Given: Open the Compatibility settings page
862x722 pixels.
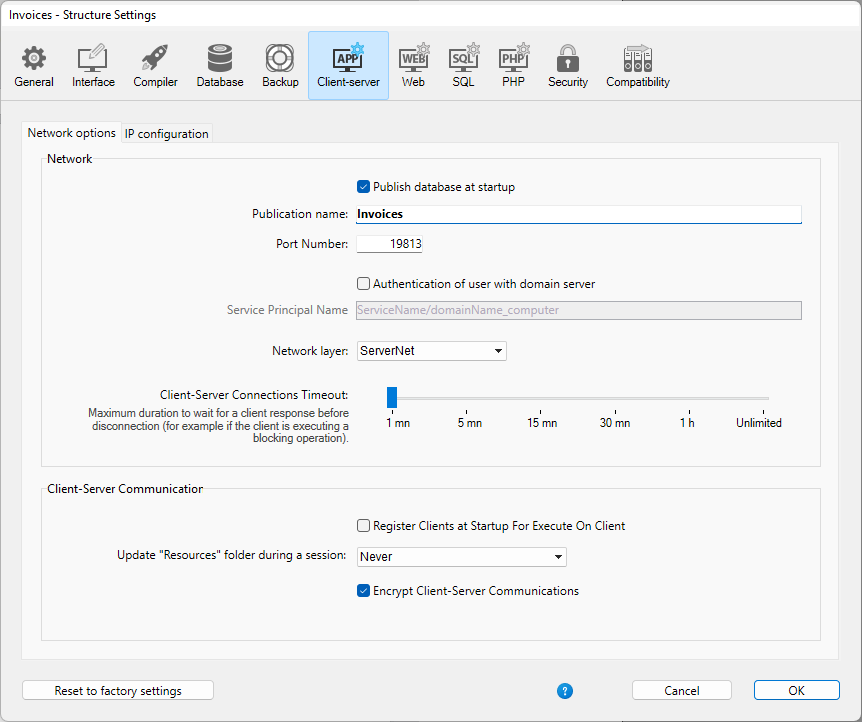Looking at the screenshot, I should [x=637, y=66].
